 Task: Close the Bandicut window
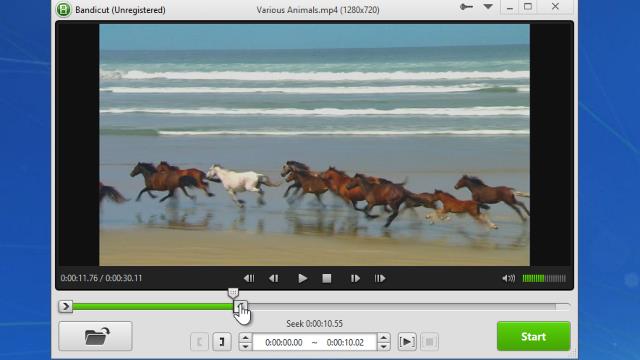555,7
